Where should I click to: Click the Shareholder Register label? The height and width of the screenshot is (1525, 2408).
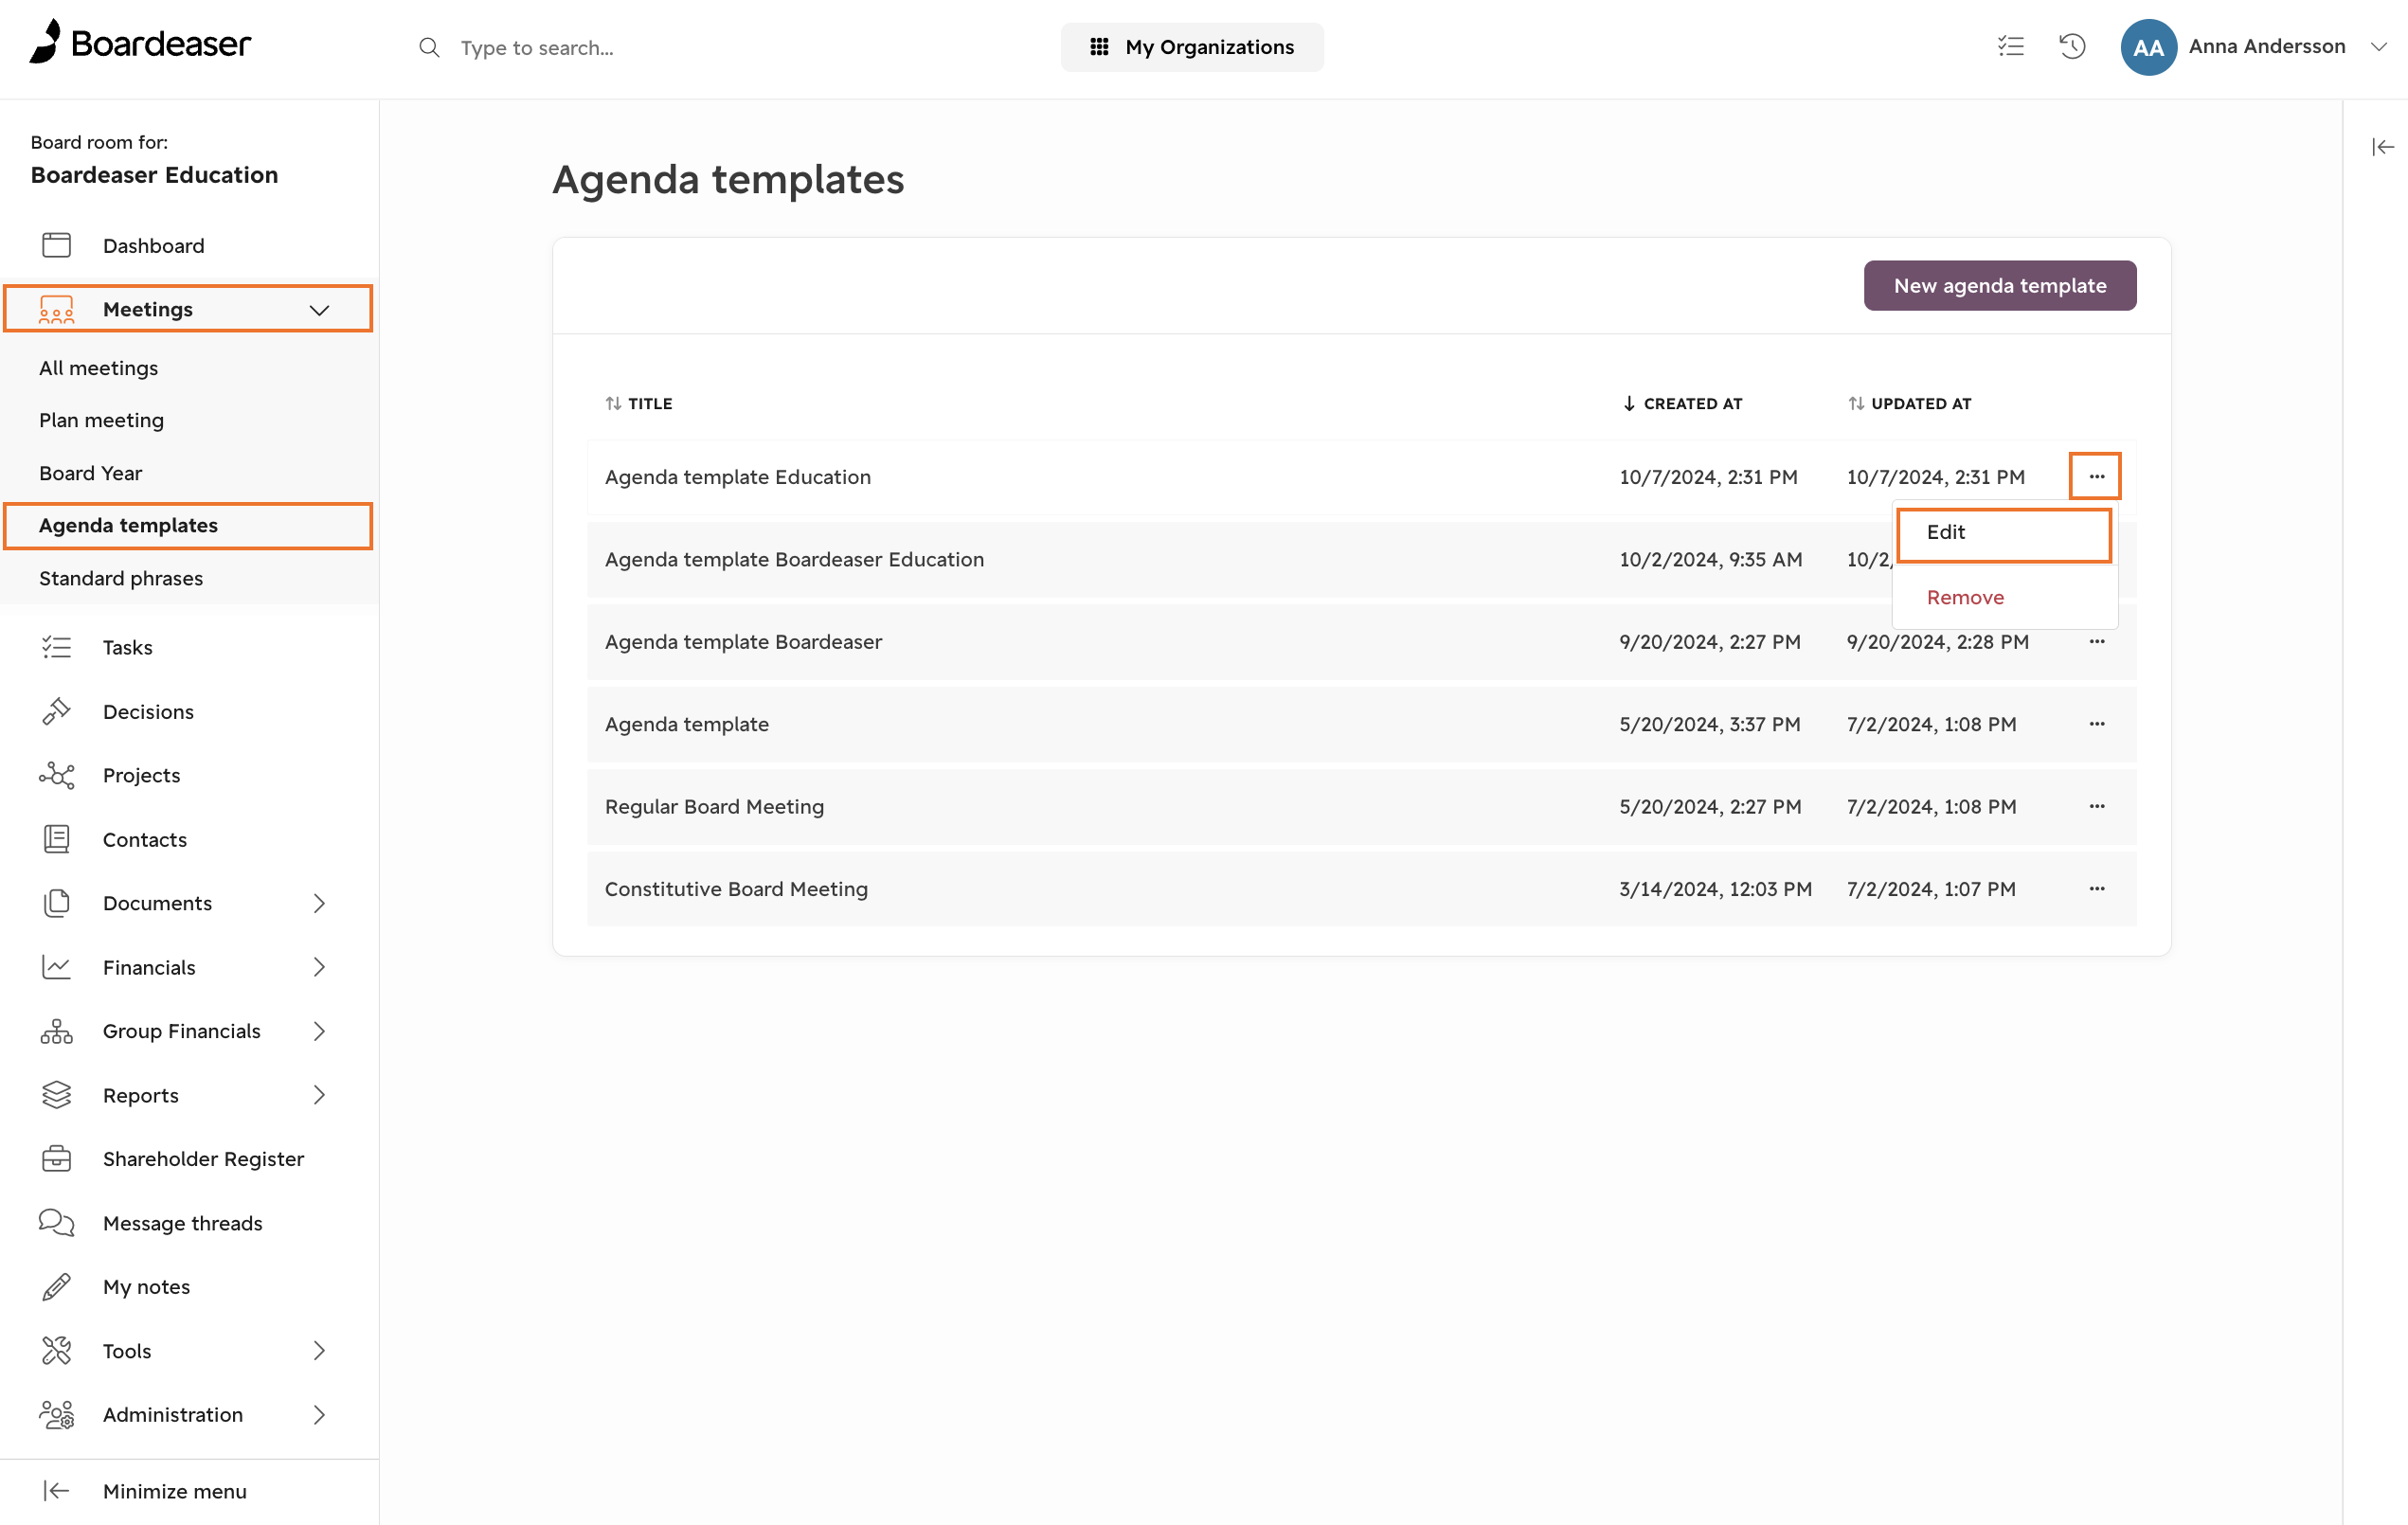click(203, 1159)
